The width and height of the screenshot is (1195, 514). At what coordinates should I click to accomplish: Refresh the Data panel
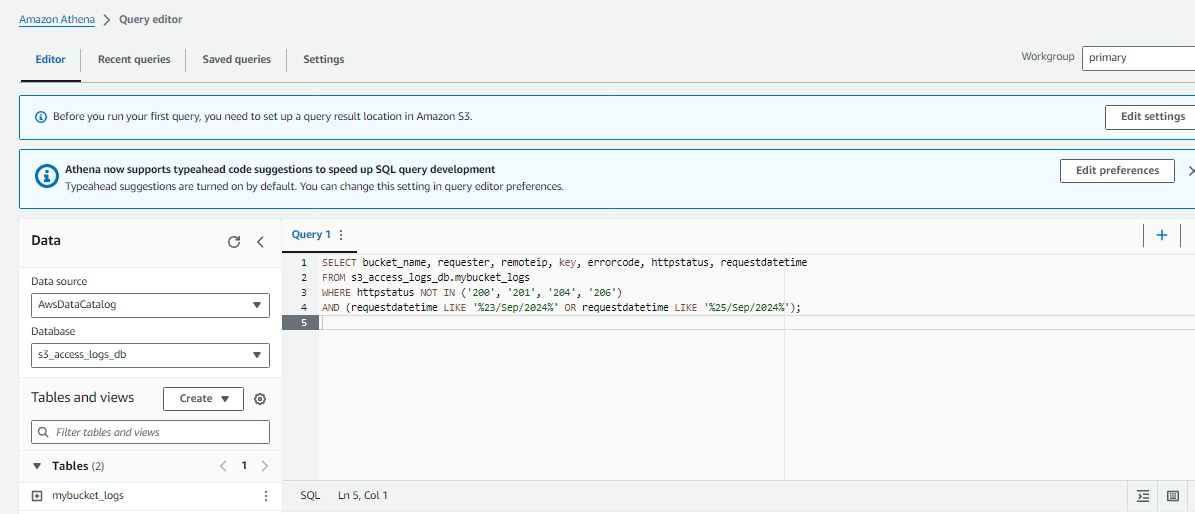click(x=234, y=242)
